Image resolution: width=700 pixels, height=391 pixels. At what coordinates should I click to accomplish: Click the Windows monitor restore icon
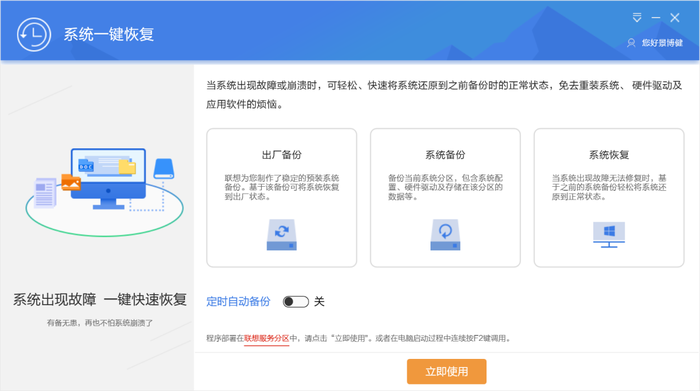click(x=609, y=235)
